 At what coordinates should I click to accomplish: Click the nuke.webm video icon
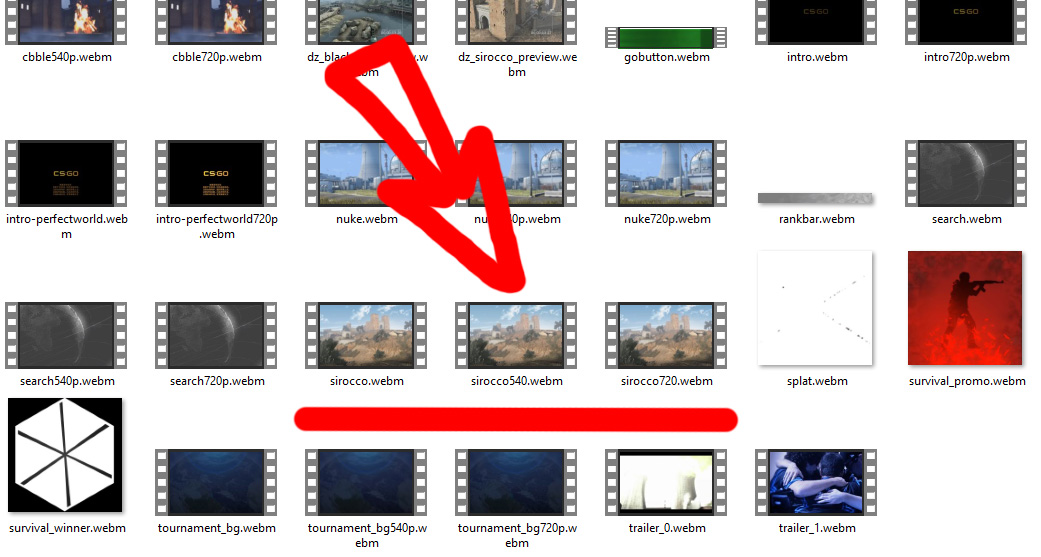[366, 173]
